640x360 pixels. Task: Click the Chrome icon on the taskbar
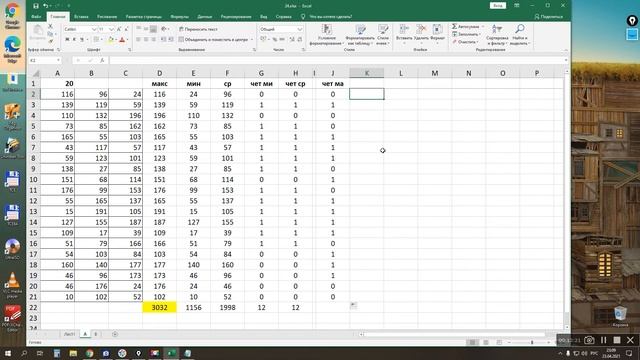click(90, 353)
